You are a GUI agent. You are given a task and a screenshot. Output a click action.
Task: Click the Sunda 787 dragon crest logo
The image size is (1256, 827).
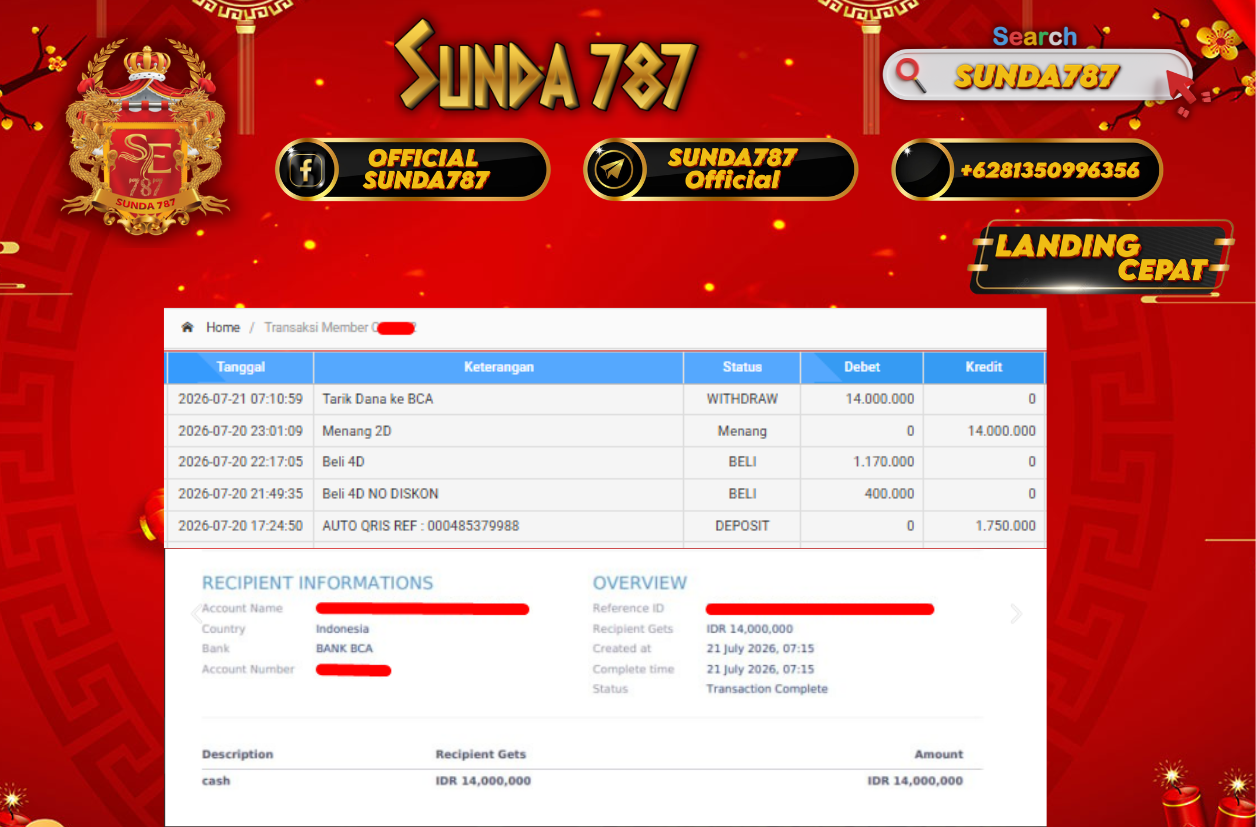(x=145, y=138)
